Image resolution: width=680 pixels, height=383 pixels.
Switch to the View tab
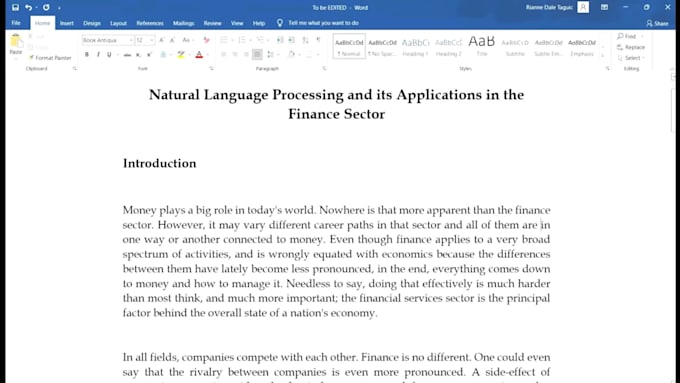click(x=237, y=23)
